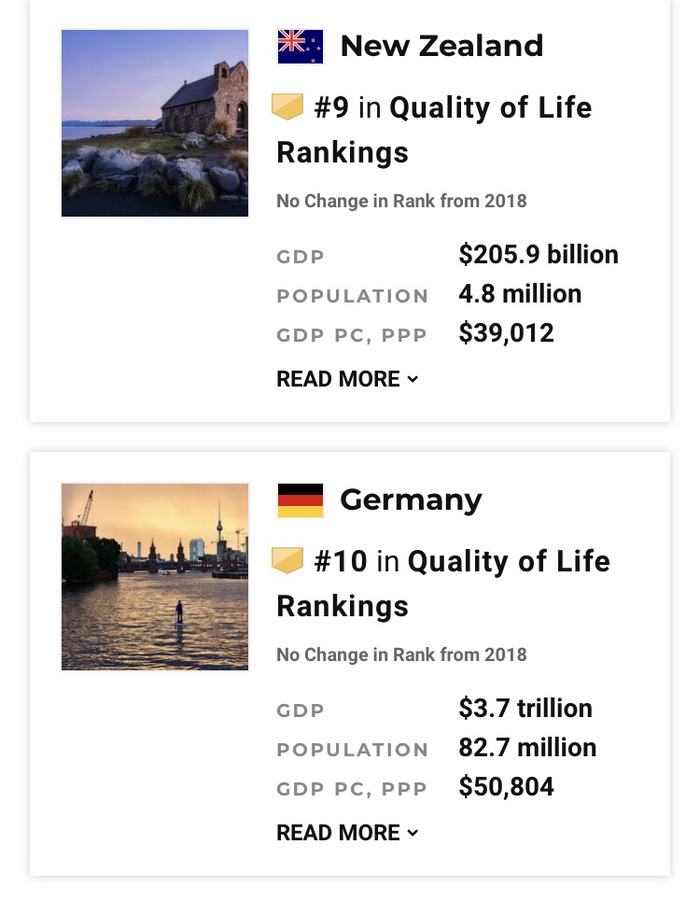Screen dimensions: 700x915
Task: Expand READ MORE under New Zealand
Action: pyautogui.click(x=348, y=379)
